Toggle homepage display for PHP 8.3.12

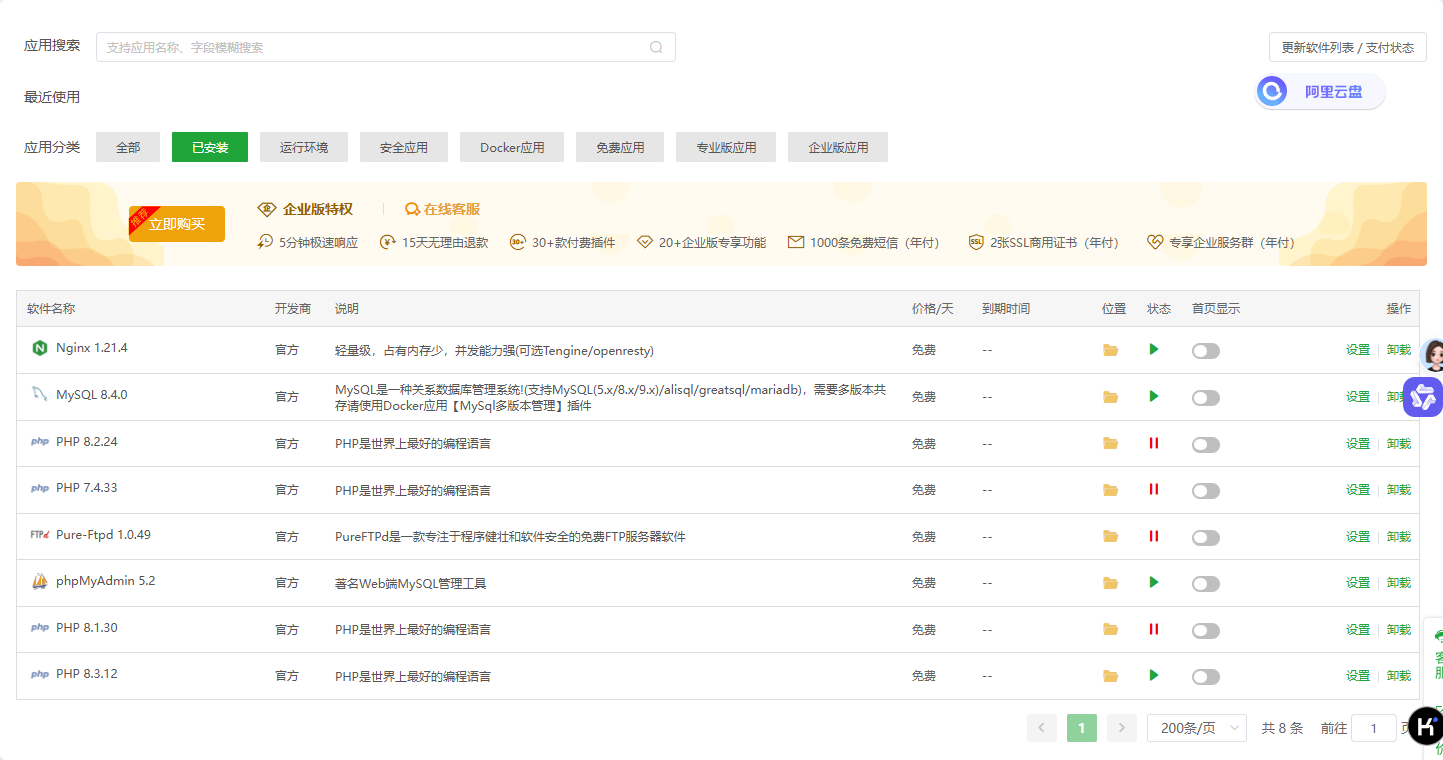pyautogui.click(x=1206, y=677)
